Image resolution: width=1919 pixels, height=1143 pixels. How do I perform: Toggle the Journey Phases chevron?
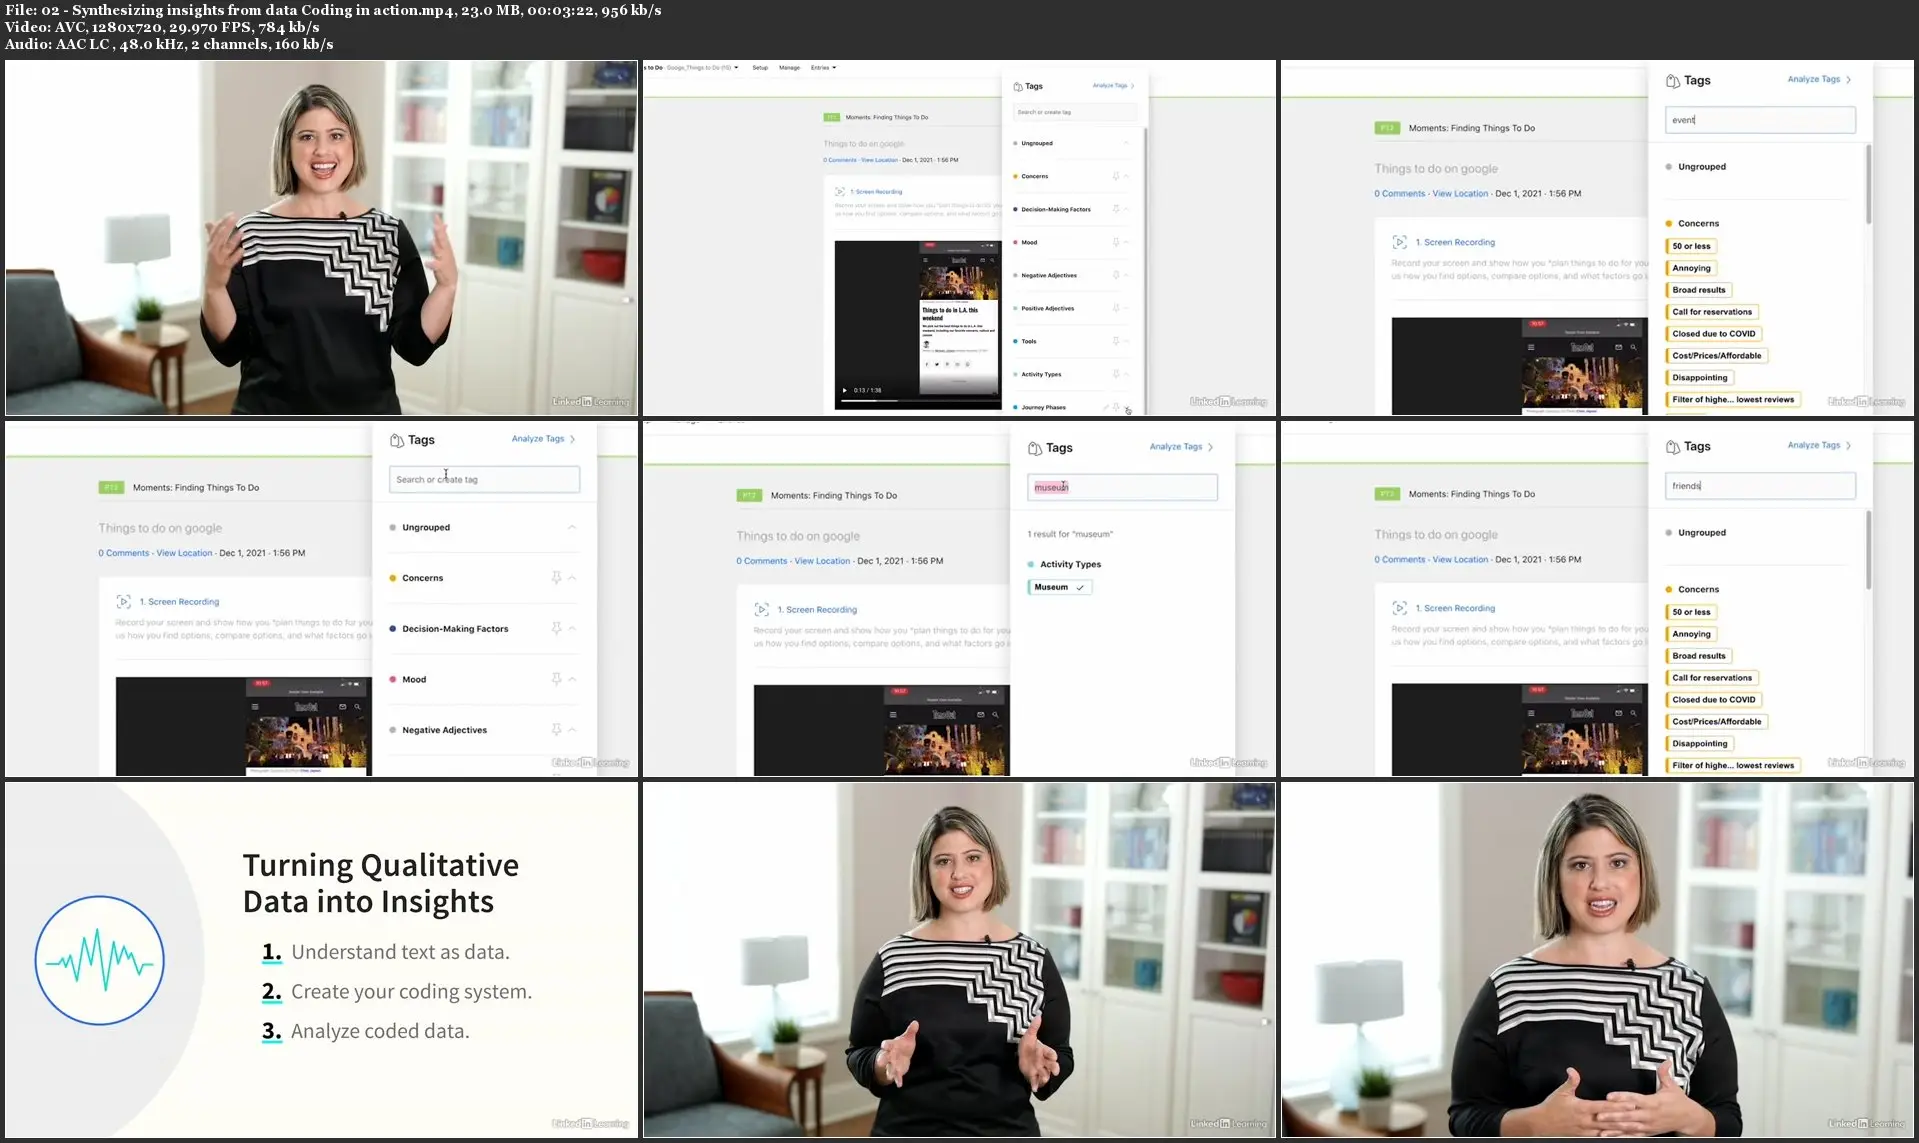(1127, 407)
